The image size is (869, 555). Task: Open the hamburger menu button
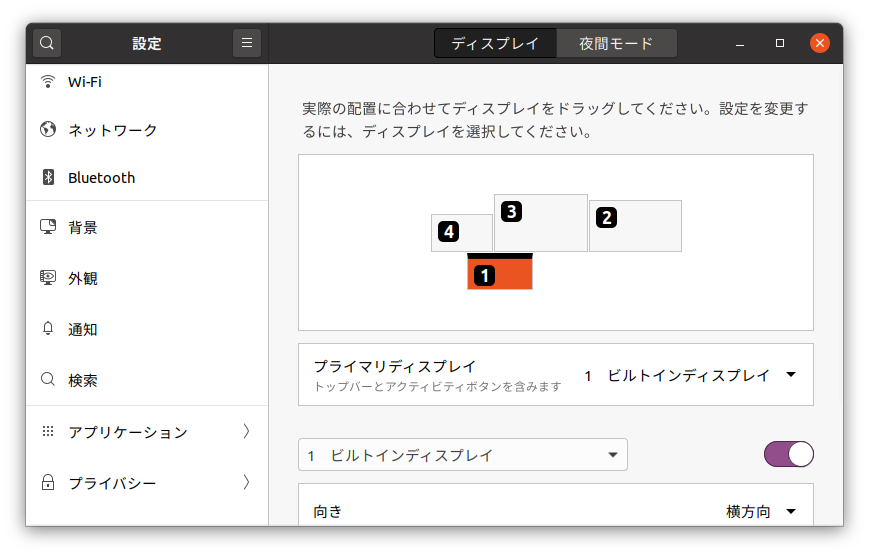click(247, 43)
